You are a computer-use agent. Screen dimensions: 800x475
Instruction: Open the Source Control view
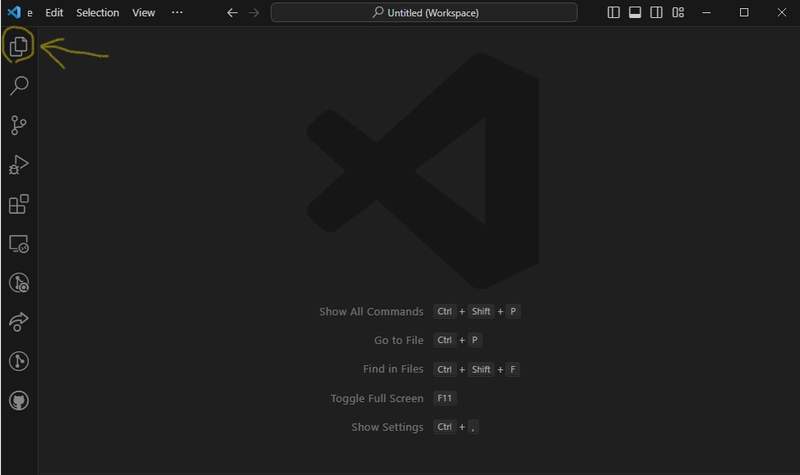pos(19,125)
